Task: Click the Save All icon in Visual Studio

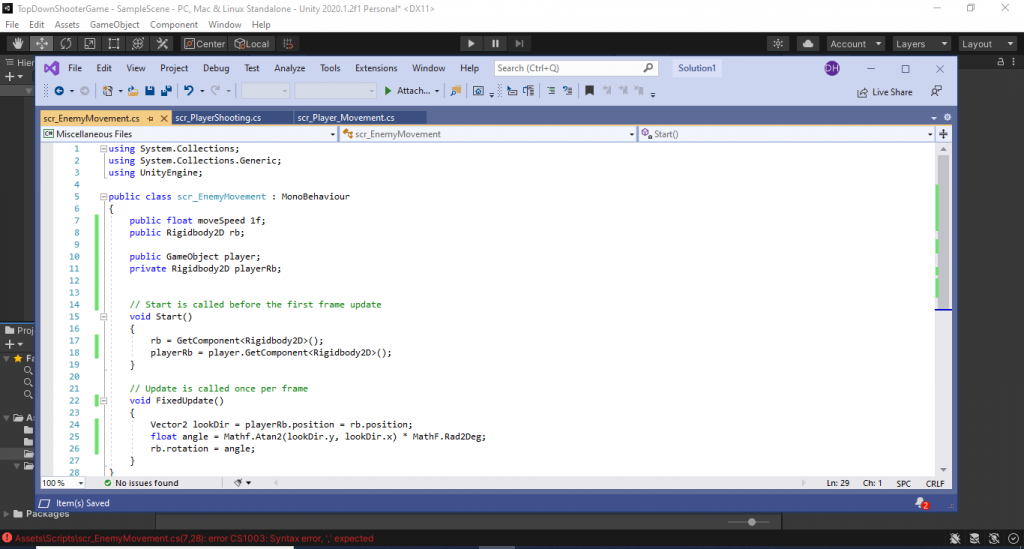Action: pyautogui.click(x=164, y=91)
